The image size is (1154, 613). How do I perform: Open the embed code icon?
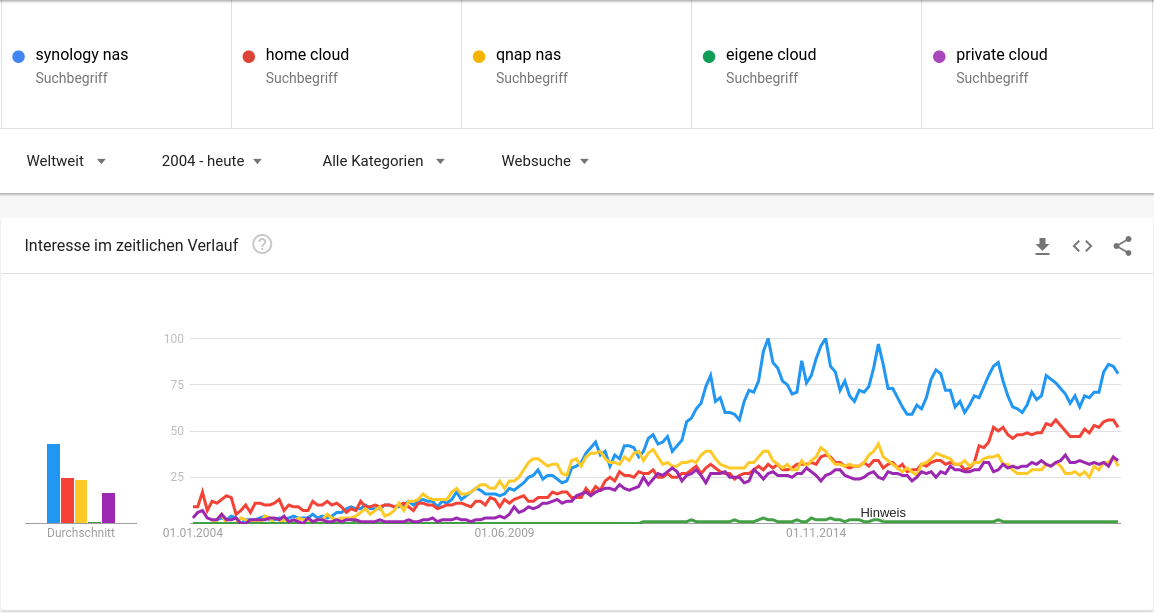(1082, 246)
